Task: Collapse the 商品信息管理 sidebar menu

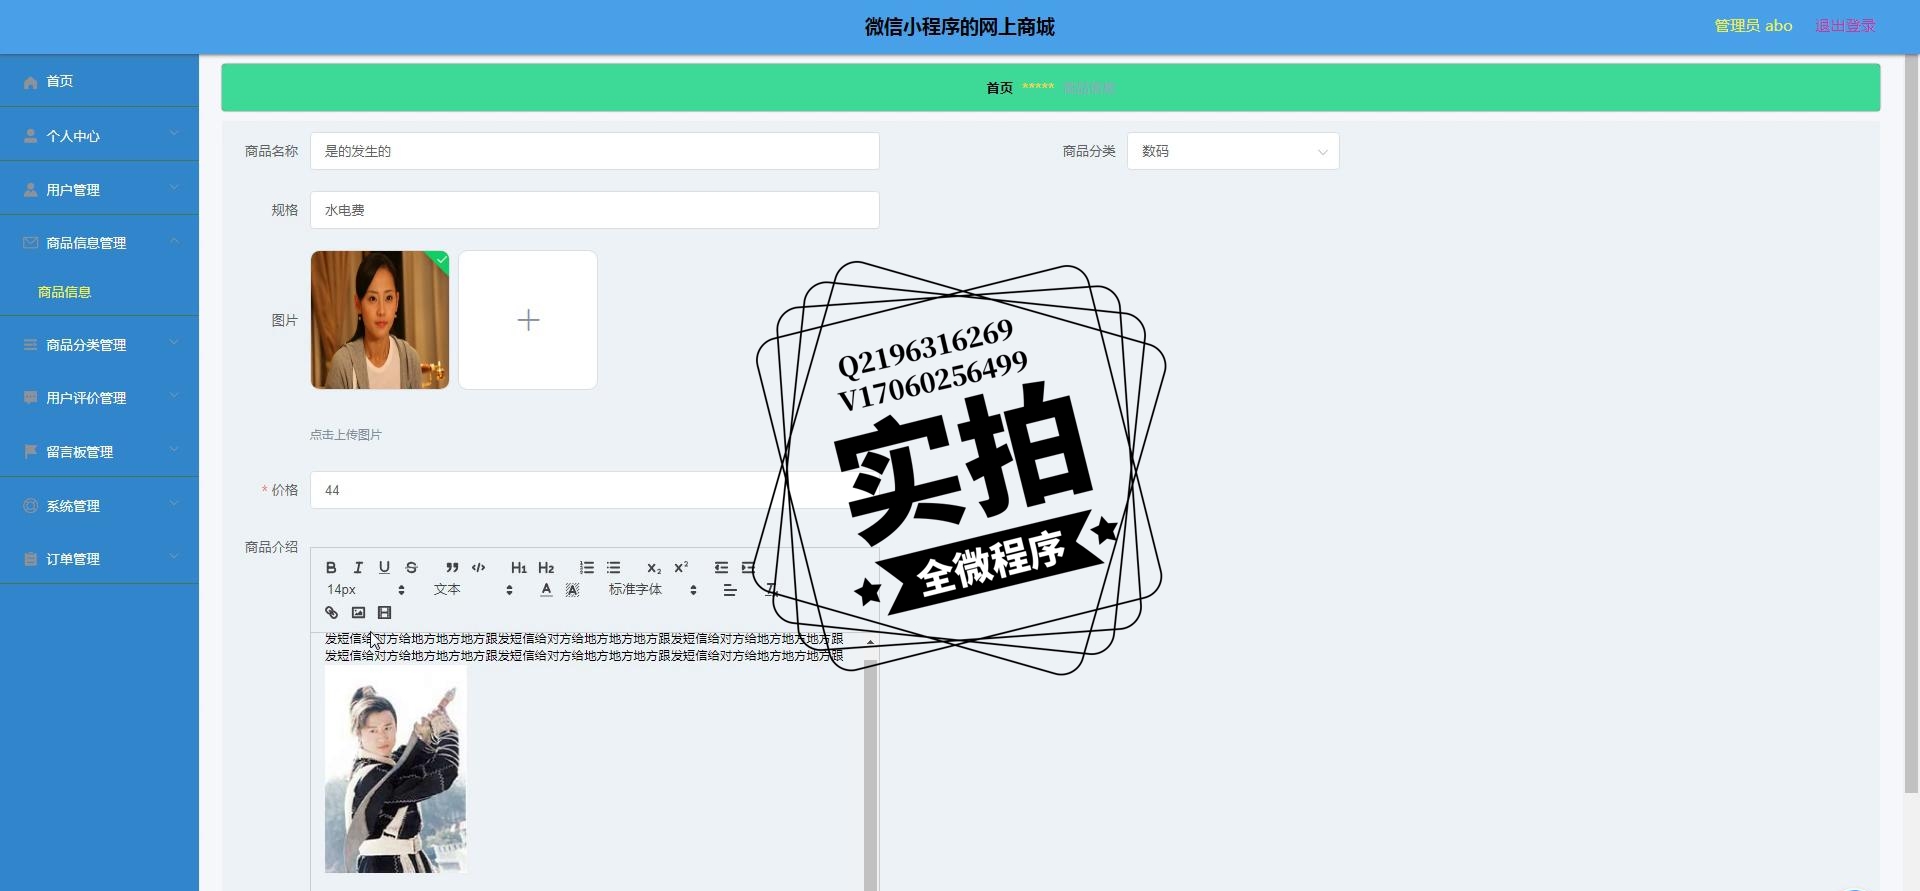Action: click(99, 242)
